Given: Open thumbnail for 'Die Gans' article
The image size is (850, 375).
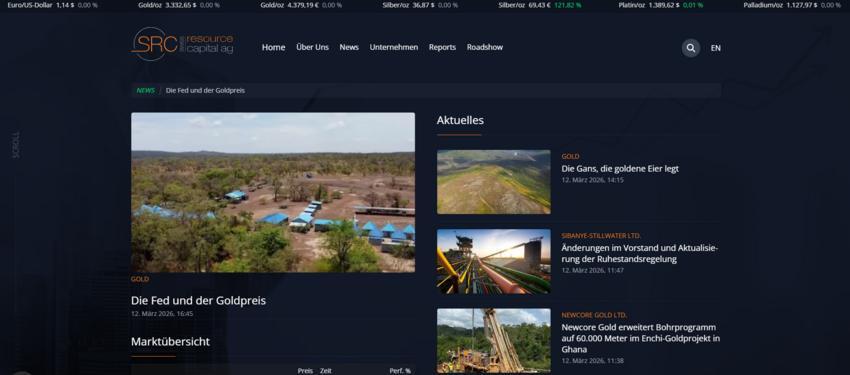Looking at the screenshot, I should point(493,182).
